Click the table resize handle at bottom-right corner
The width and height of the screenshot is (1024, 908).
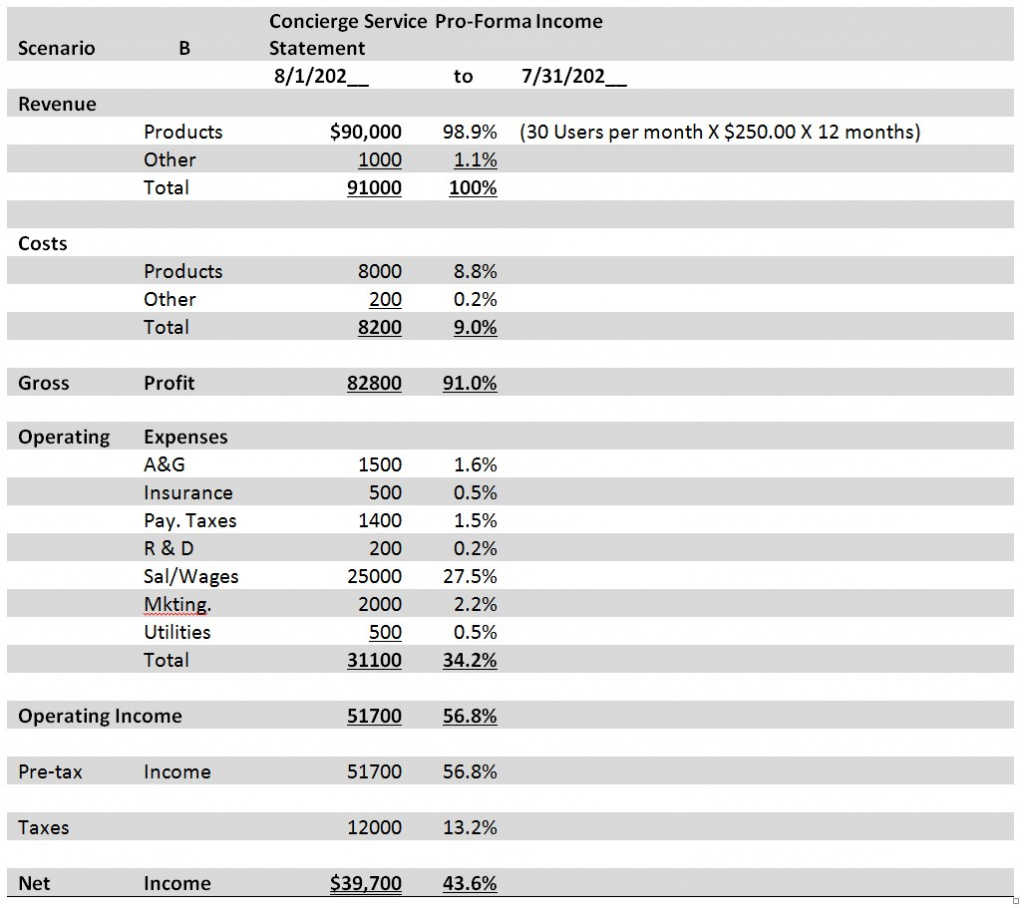coord(1017,900)
